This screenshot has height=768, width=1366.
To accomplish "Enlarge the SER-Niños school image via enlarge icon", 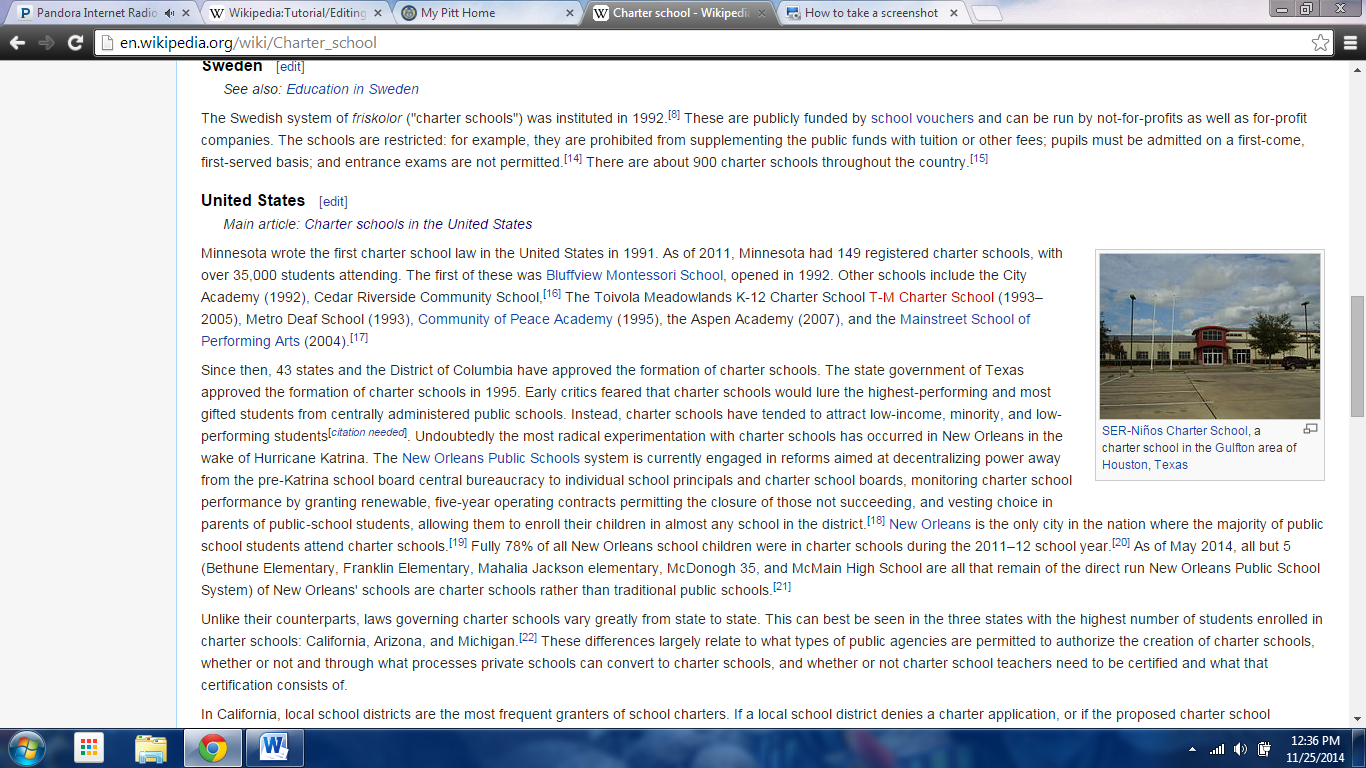I will click(1310, 429).
